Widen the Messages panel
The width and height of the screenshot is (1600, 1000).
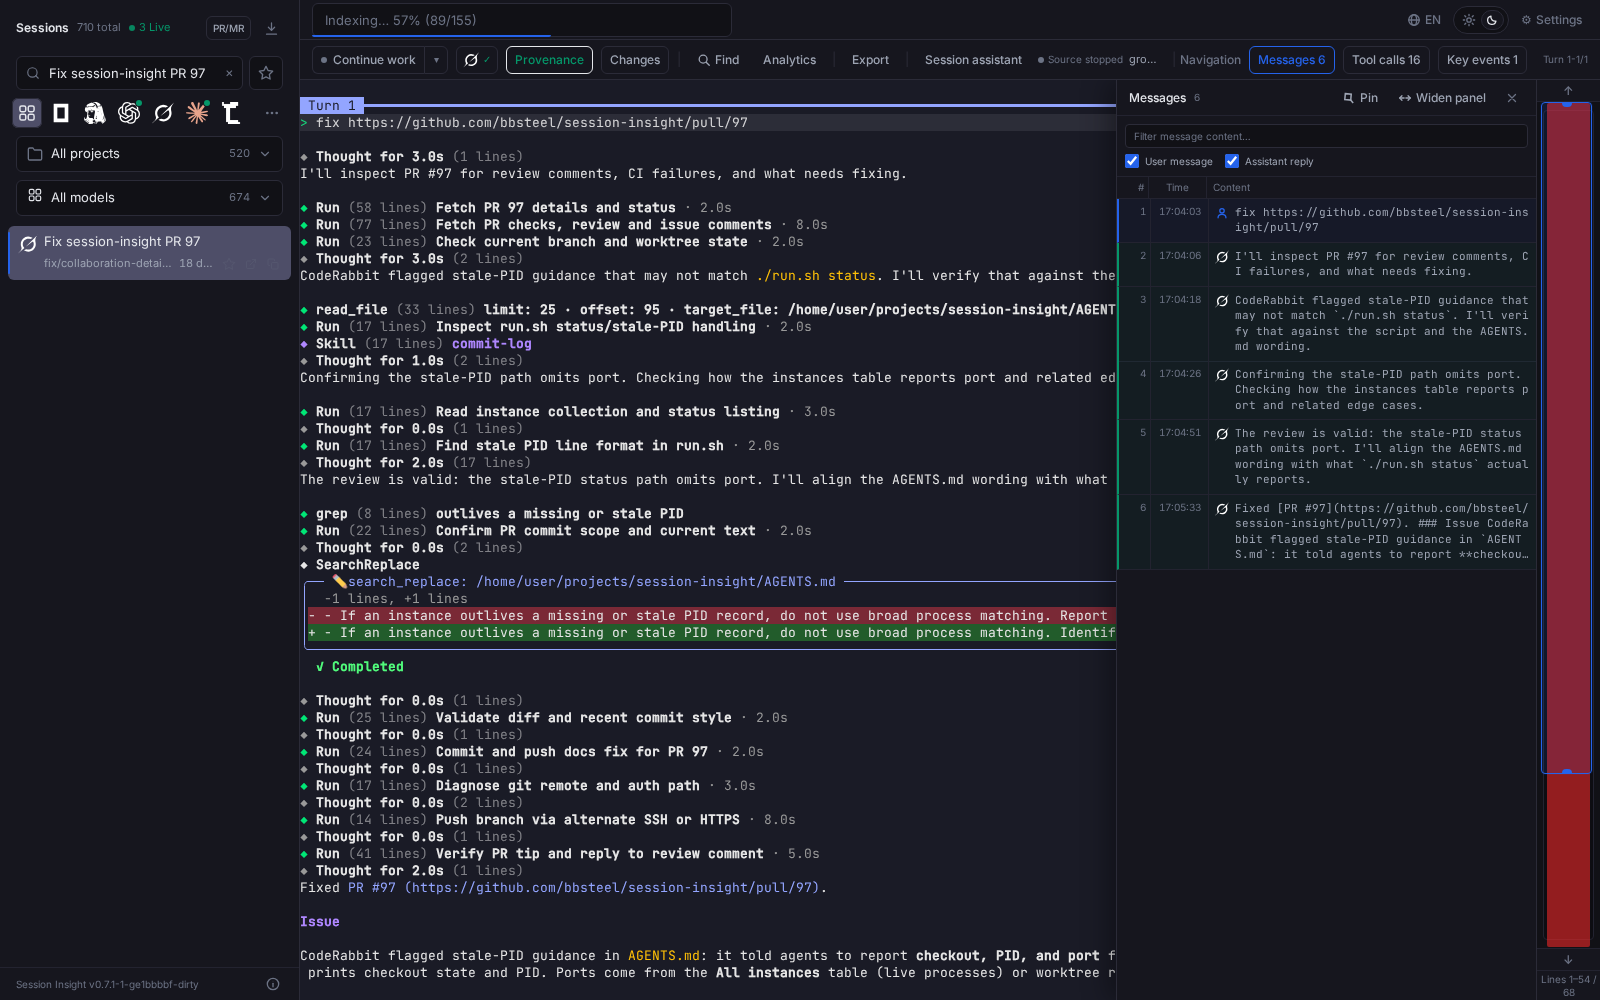[x=1442, y=98]
